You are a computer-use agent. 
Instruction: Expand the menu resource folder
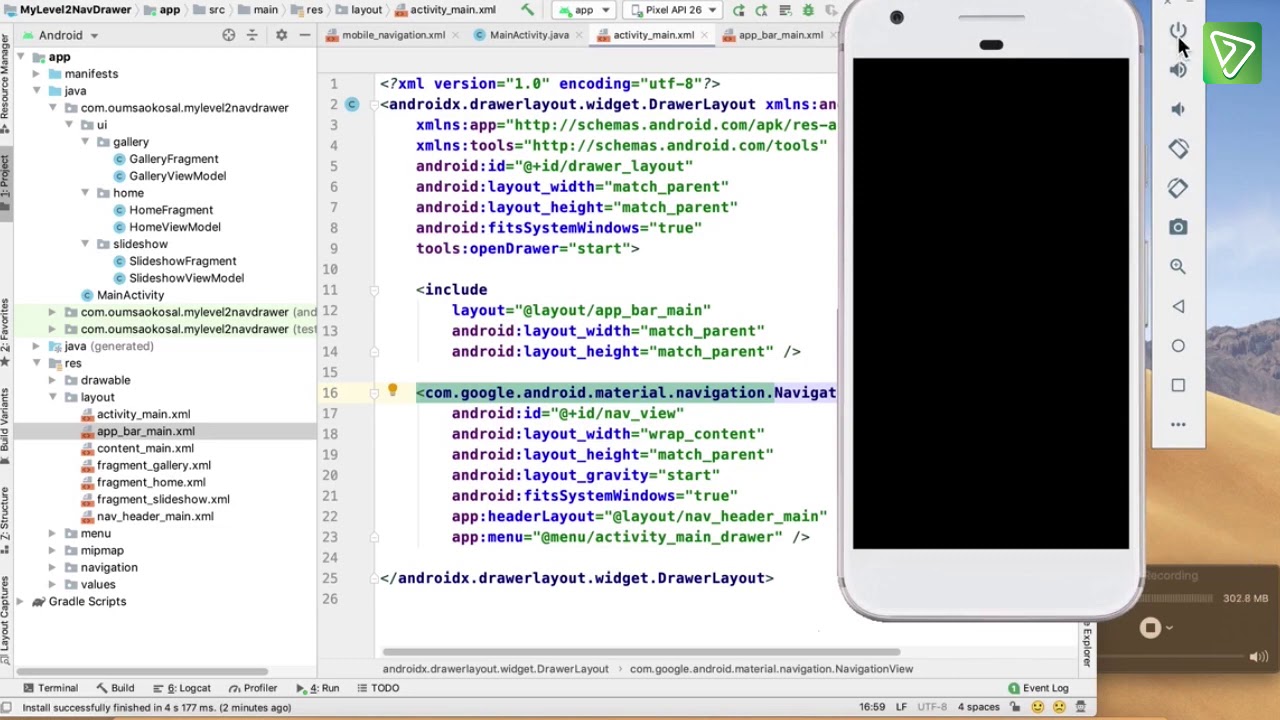[x=52, y=534]
